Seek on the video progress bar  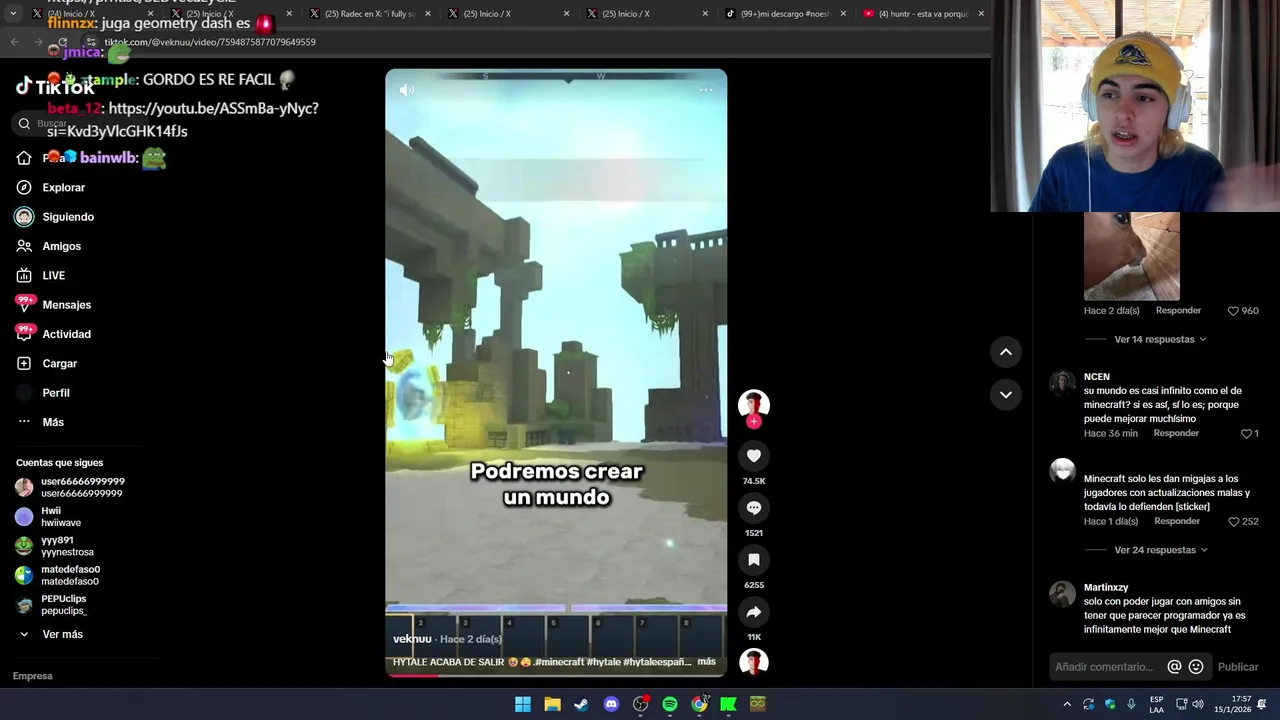[x=556, y=675]
